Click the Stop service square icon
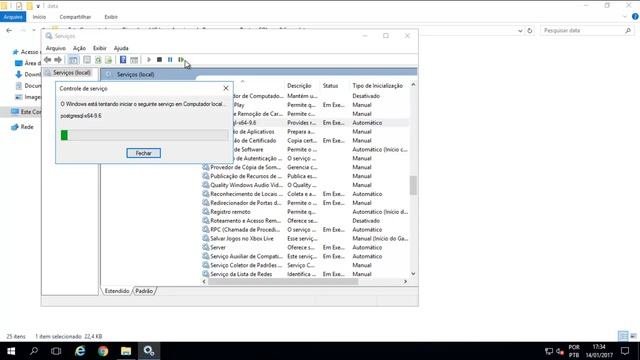Viewport: 640px width, 360px height. (x=160, y=60)
